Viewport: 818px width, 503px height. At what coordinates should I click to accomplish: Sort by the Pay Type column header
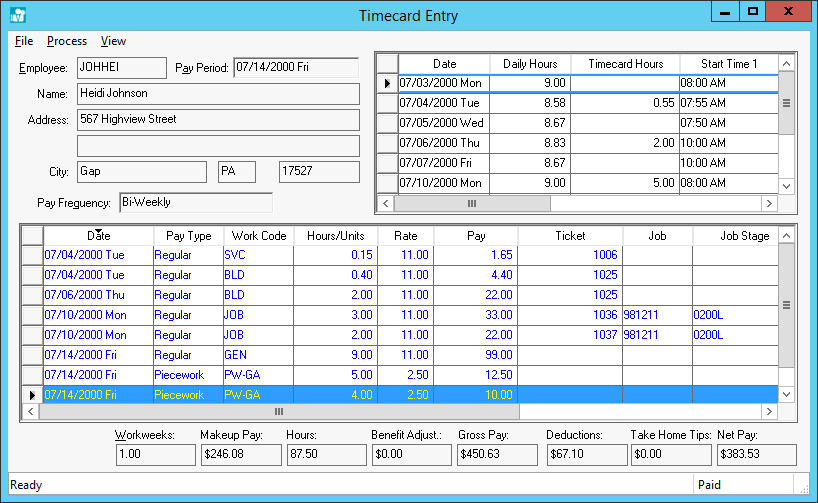coord(188,236)
